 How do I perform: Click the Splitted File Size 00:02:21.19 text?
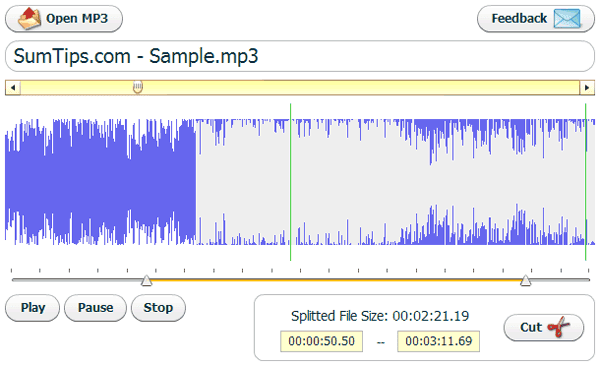point(380,316)
